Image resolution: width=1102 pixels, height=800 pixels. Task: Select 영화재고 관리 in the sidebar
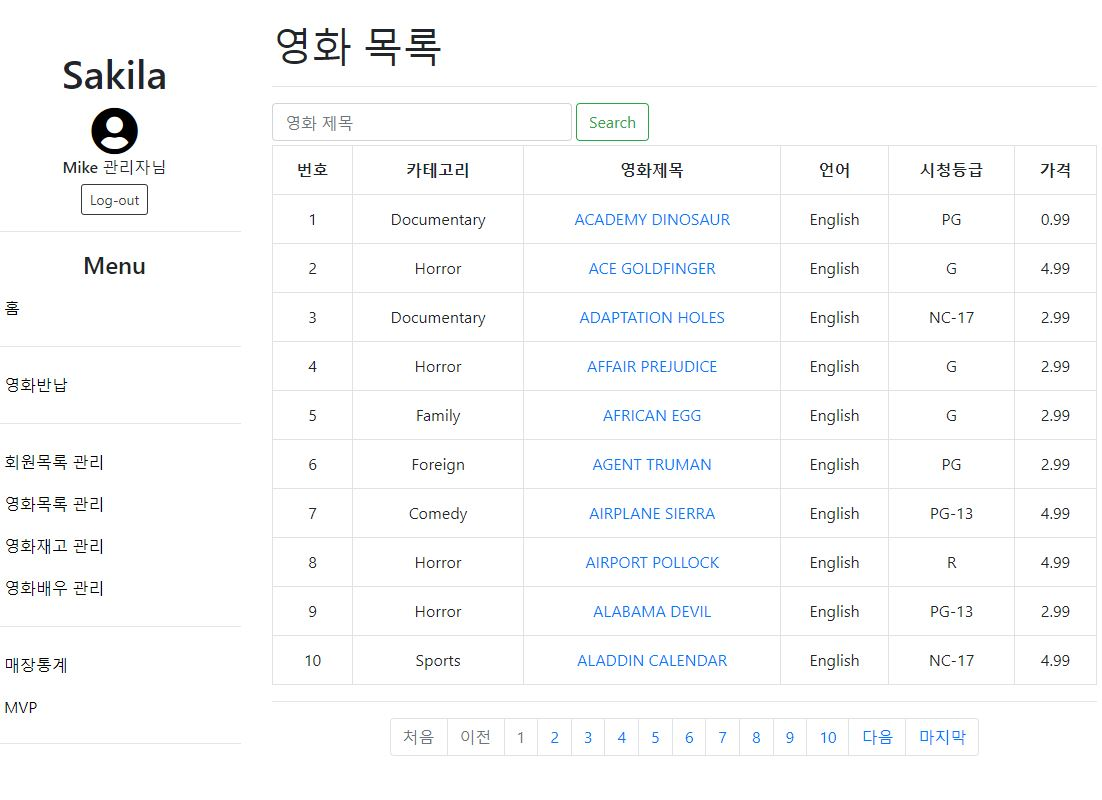[54, 546]
